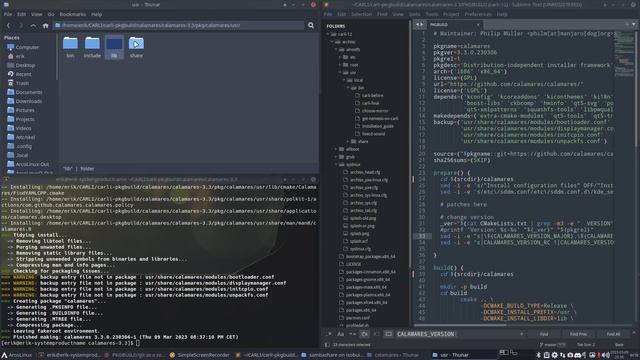Toggle wrap option in Sublime find bar

point(364,334)
